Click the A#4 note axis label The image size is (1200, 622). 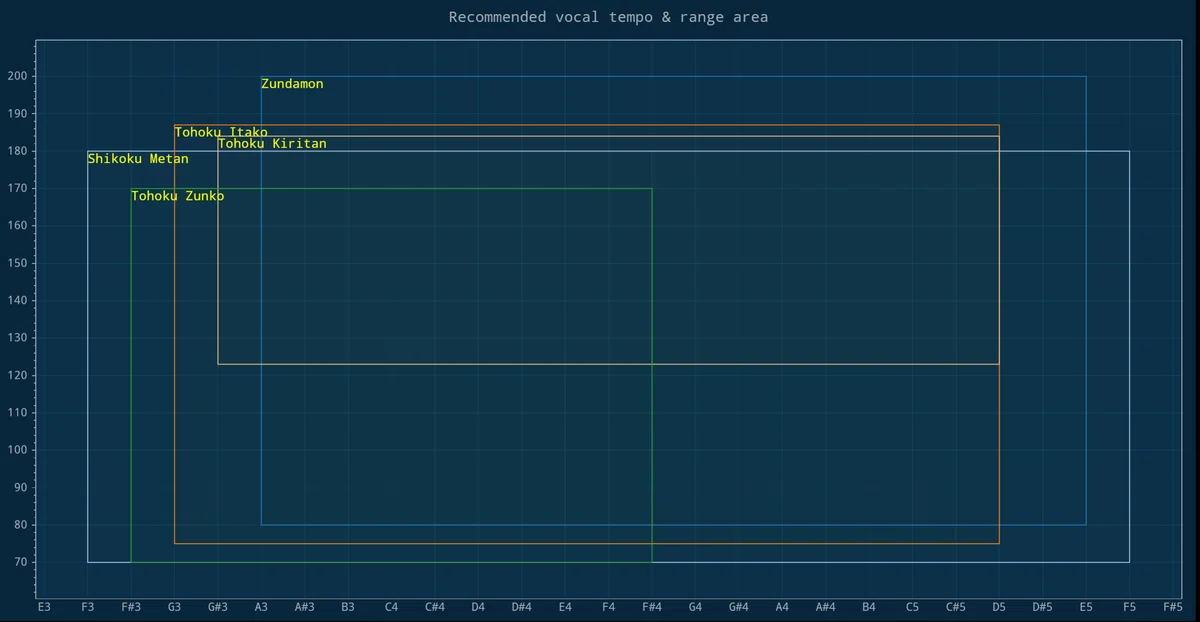(826, 607)
